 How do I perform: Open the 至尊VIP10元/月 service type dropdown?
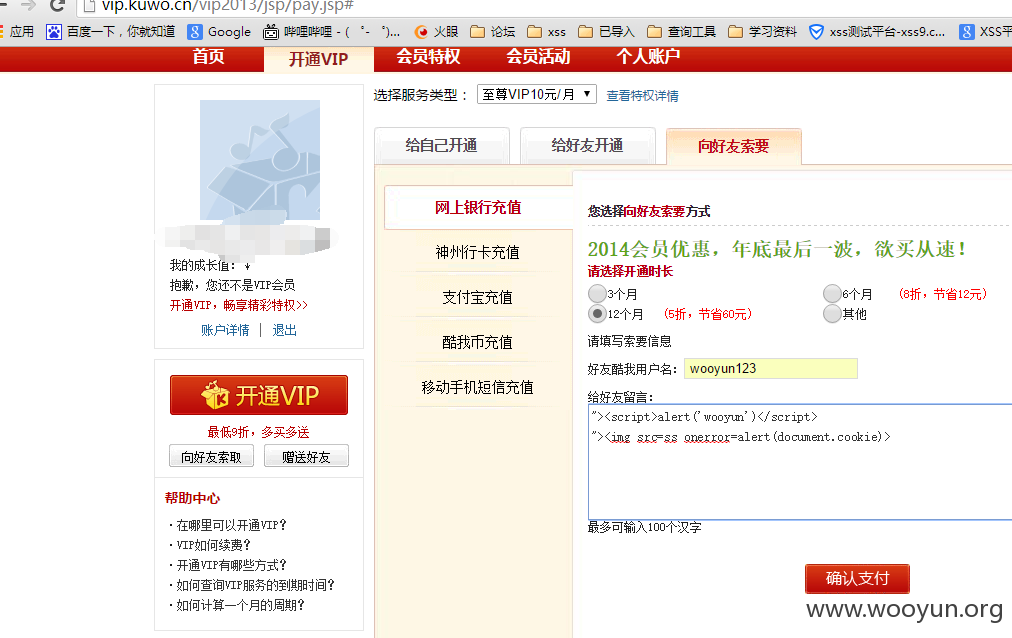point(536,94)
